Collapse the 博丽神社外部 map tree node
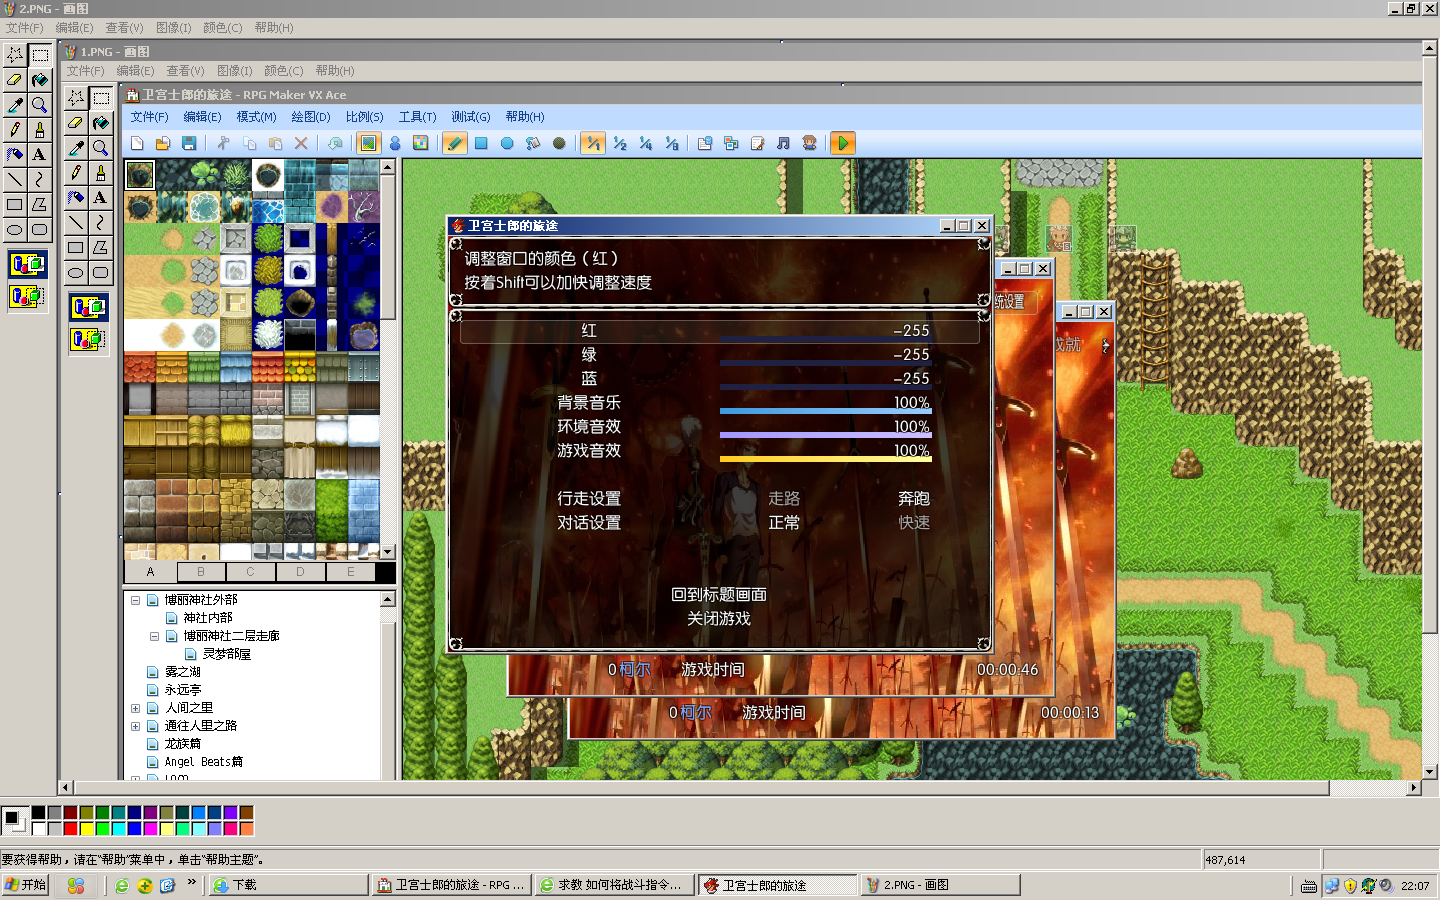This screenshot has height=900, width=1440. 135,600
